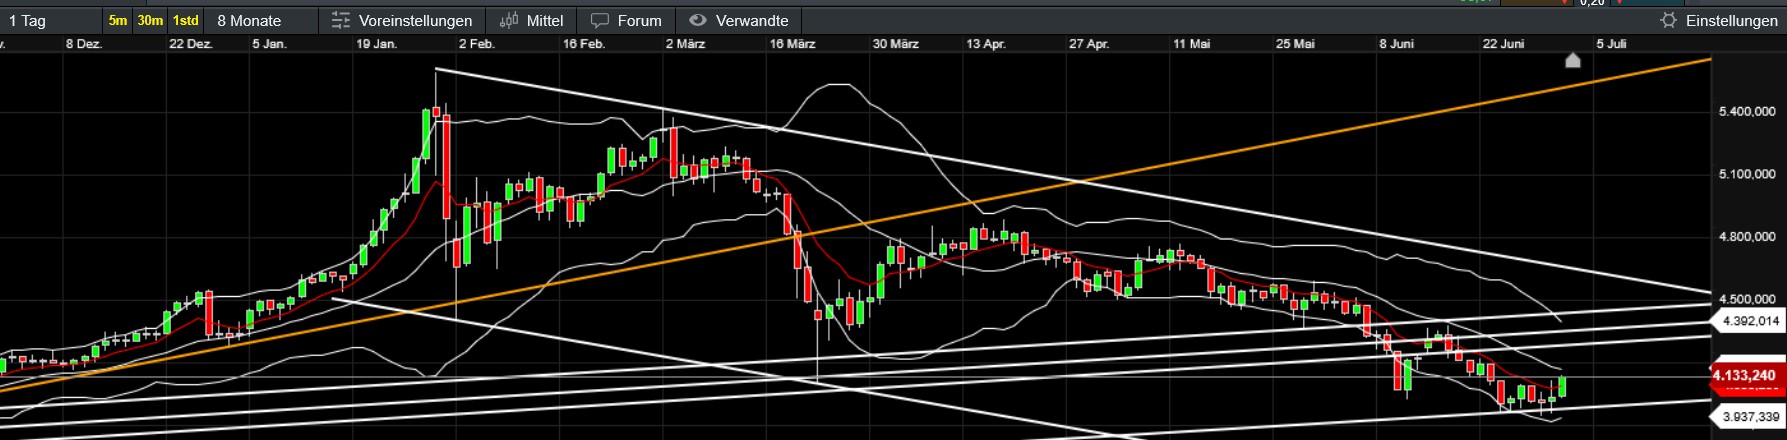This screenshot has height=440, width=1787.
Task: Click the red current price label 4.133,240
Action: point(1747,376)
